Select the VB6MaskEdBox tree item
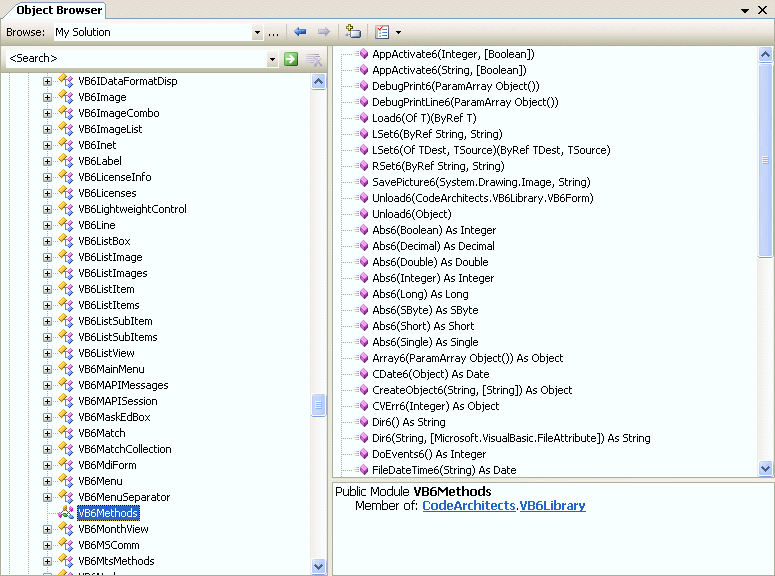This screenshot has width=775, height=576. click(x=114, y=417)
